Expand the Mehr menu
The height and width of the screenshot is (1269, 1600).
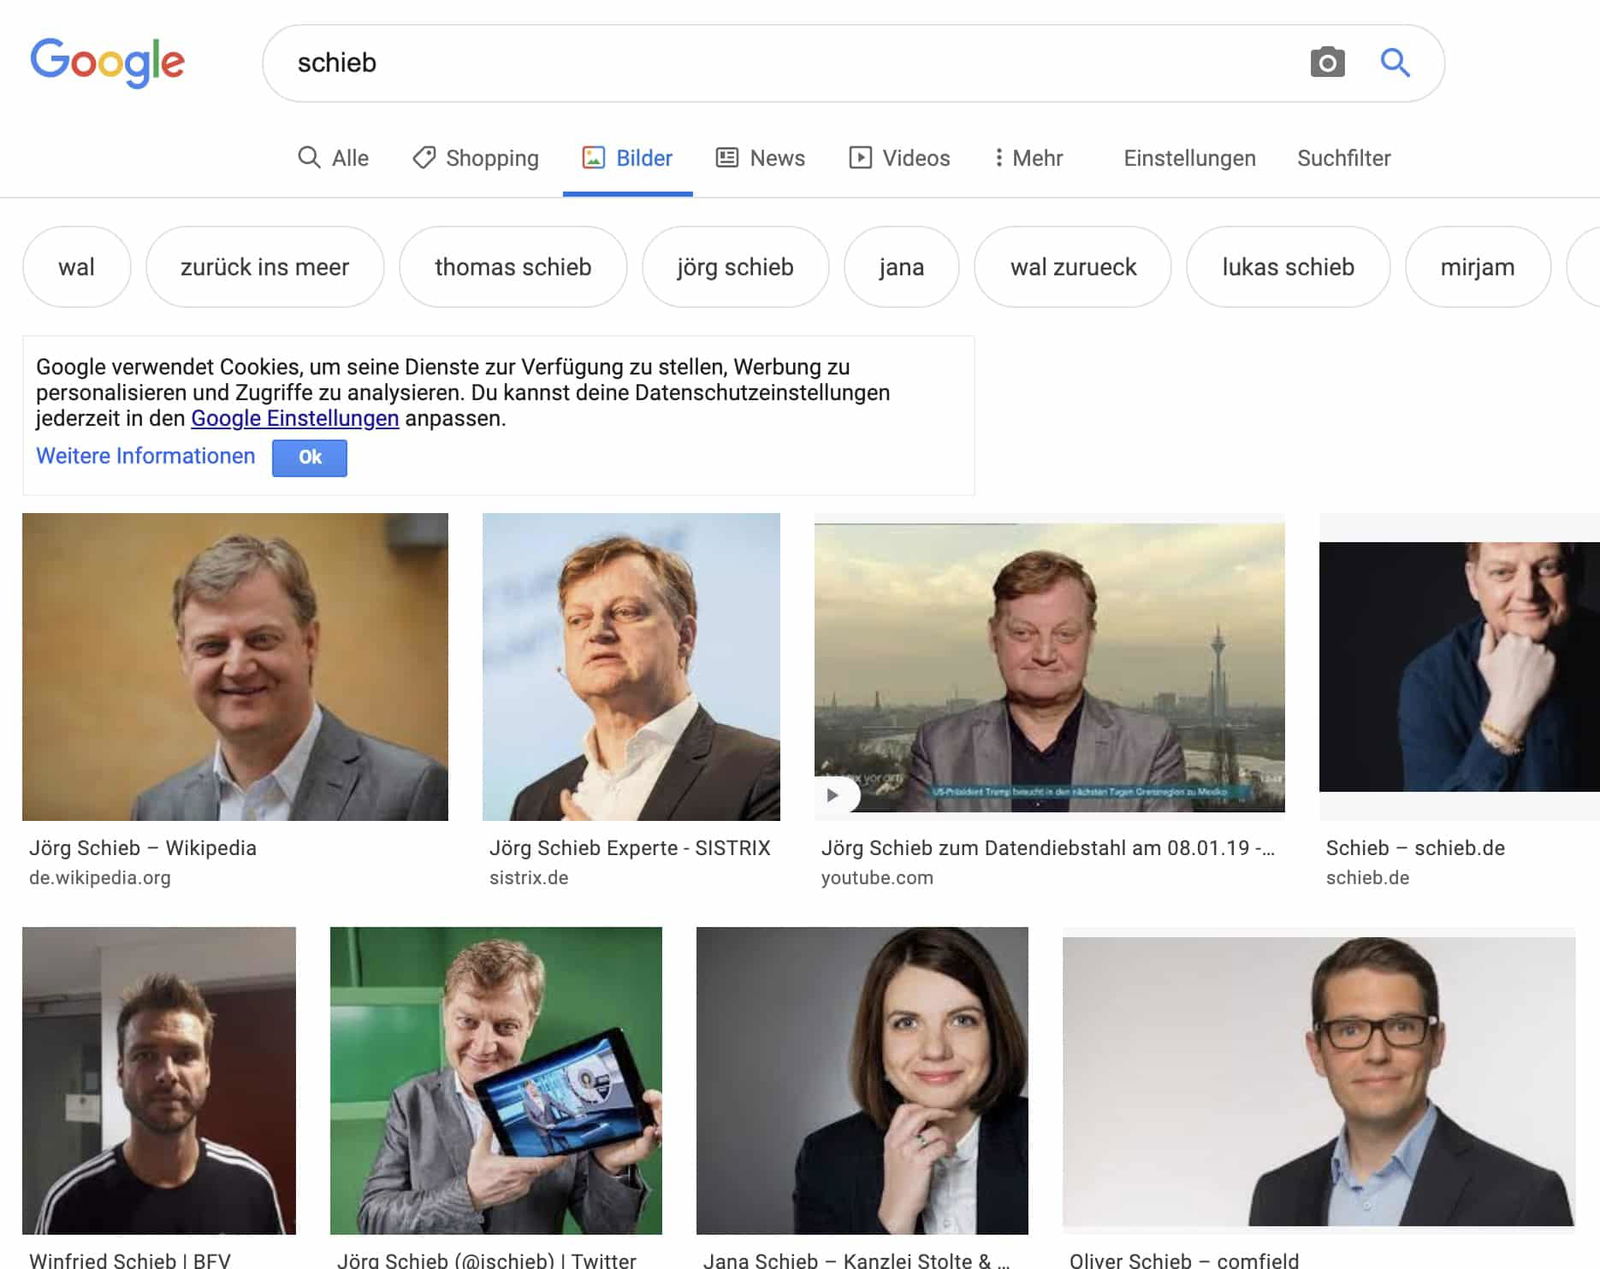click(1028, 158)
